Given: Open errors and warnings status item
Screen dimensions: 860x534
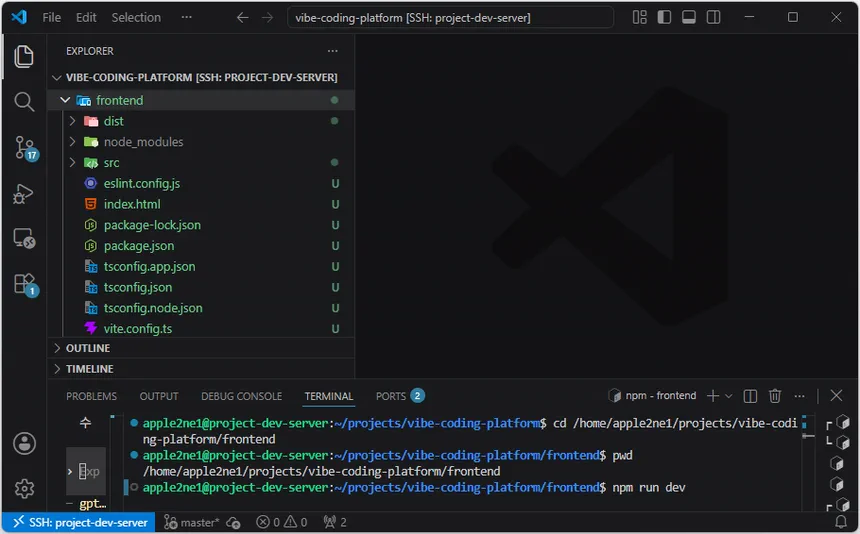Looking at the screenshot, I should point(282,522).
